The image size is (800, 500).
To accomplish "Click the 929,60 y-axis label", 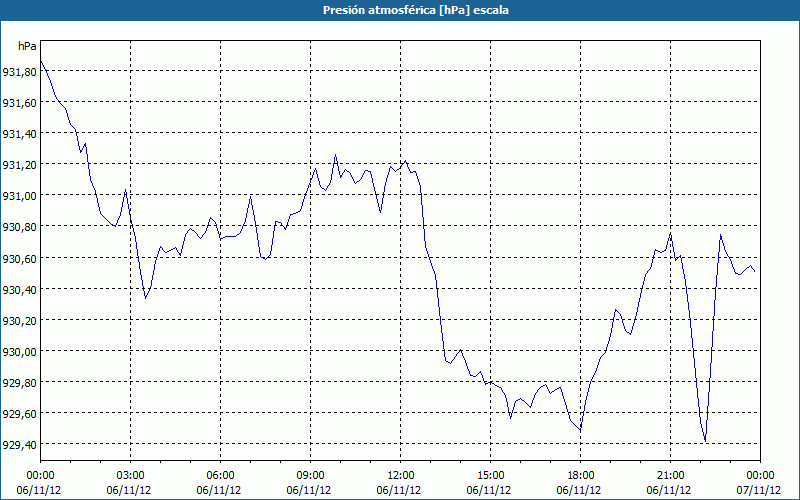I will [19, 414].
